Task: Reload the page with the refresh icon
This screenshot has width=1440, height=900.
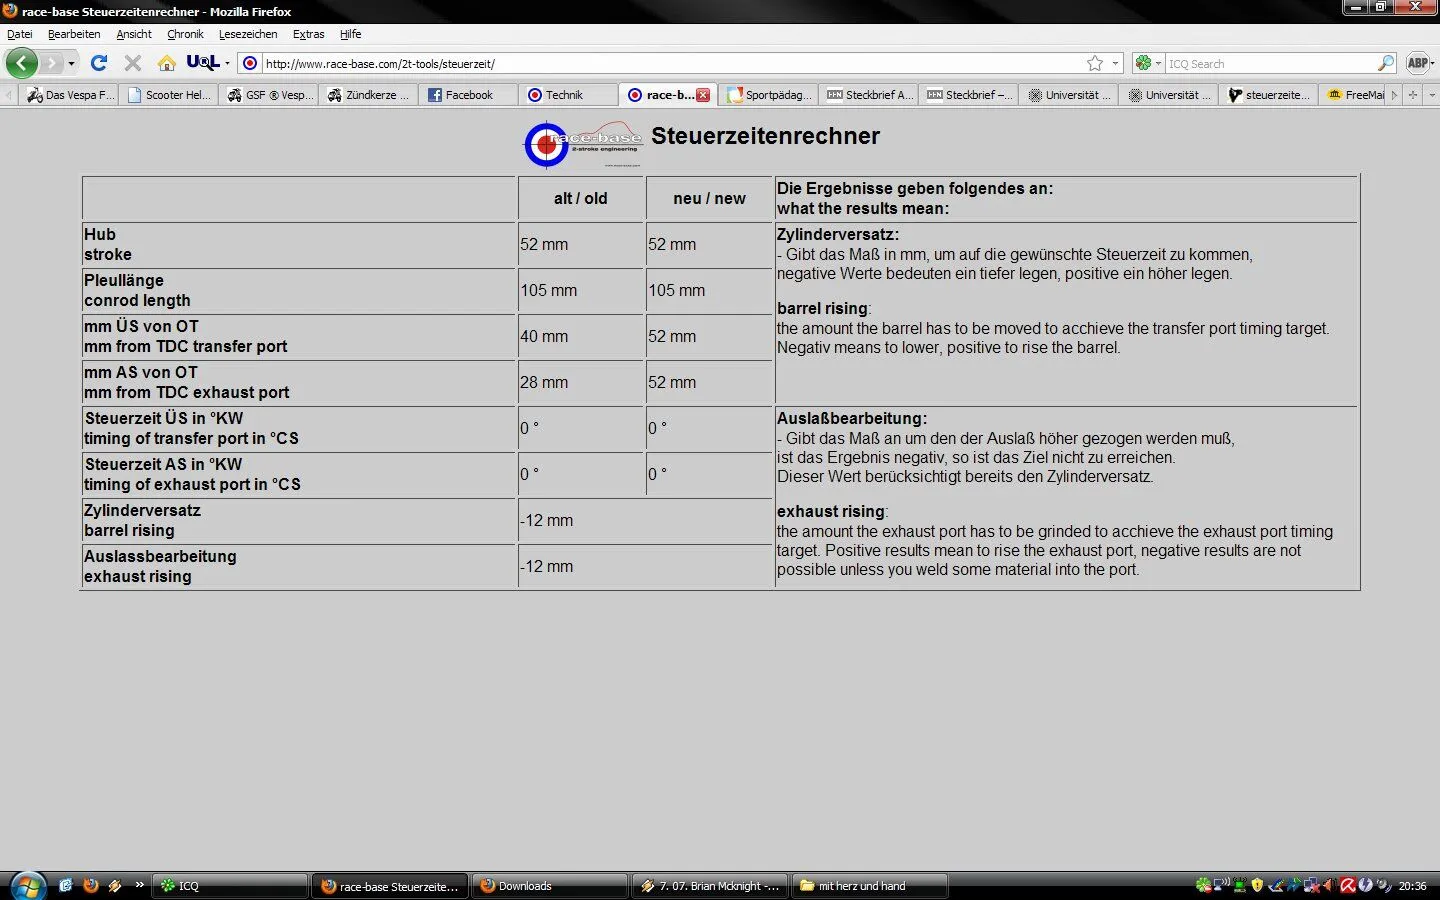Action: (99, 63)
